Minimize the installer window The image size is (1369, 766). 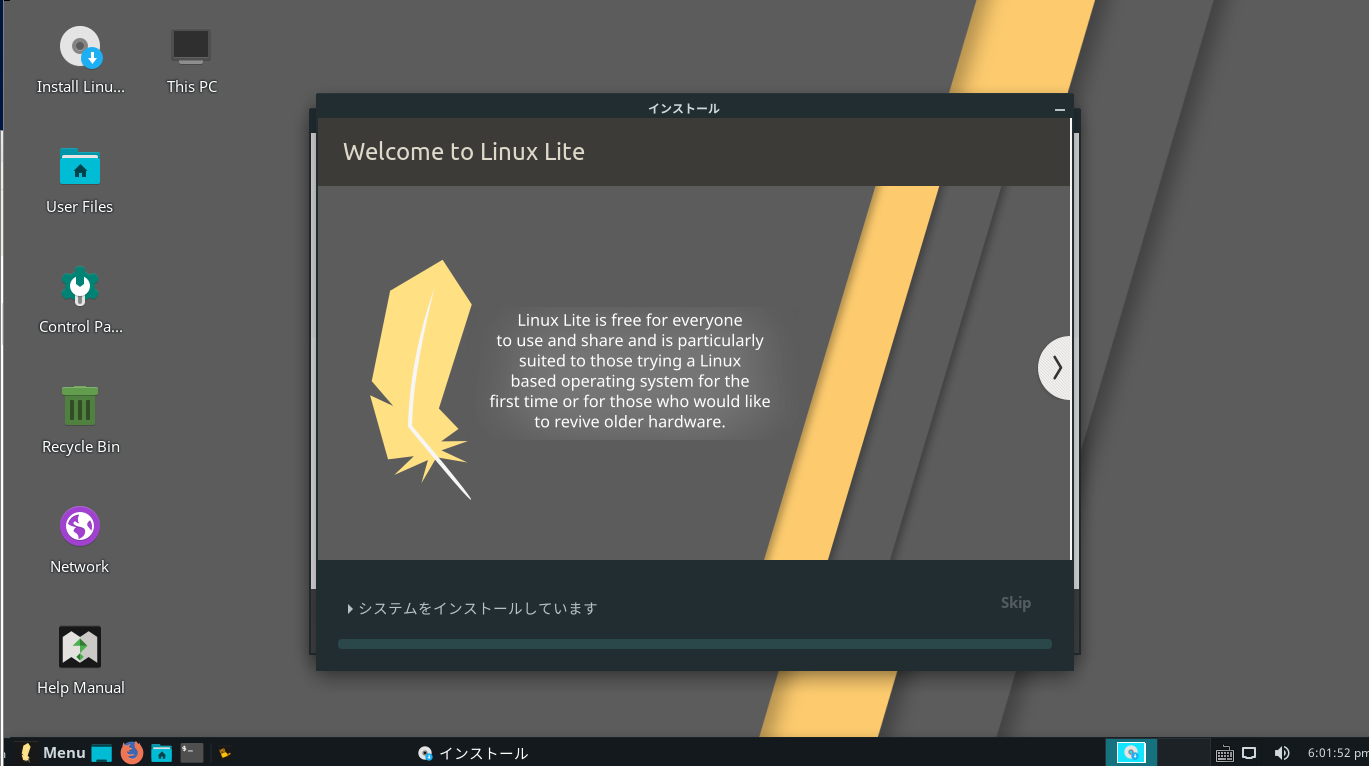pos(1059,108)
